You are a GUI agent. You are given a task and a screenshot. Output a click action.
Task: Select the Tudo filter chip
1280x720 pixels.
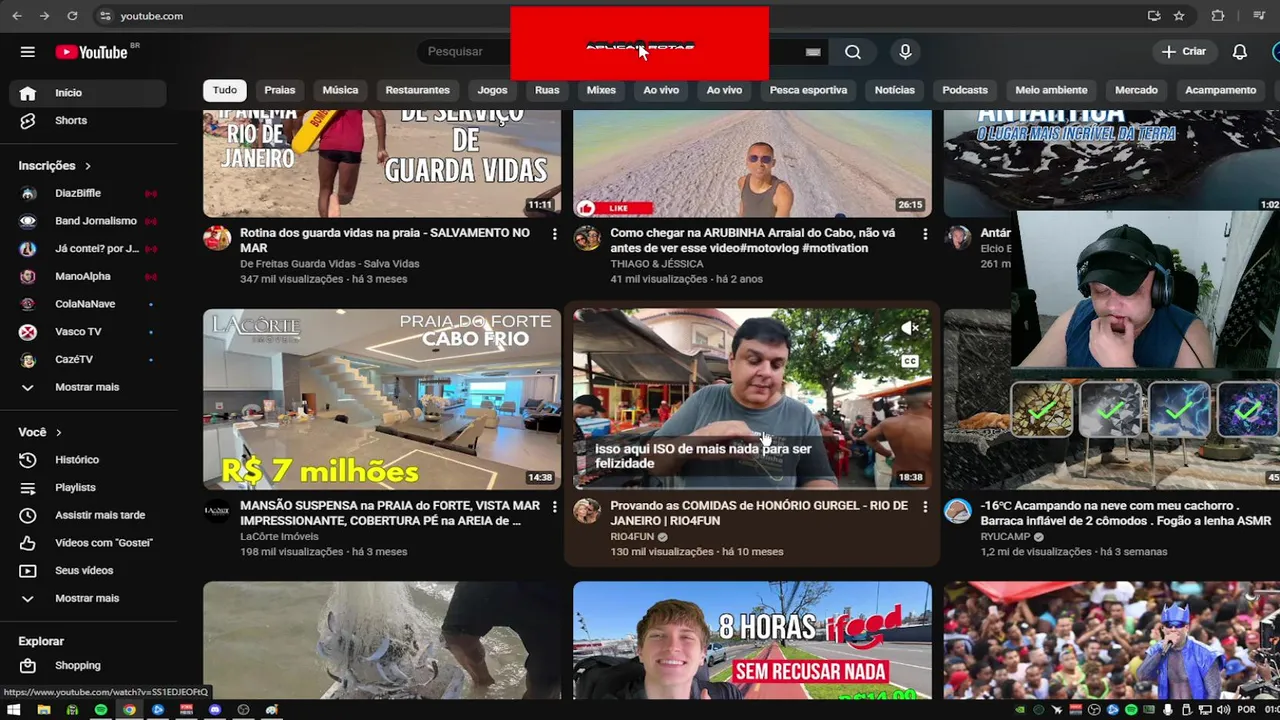(x=225, y=90)
